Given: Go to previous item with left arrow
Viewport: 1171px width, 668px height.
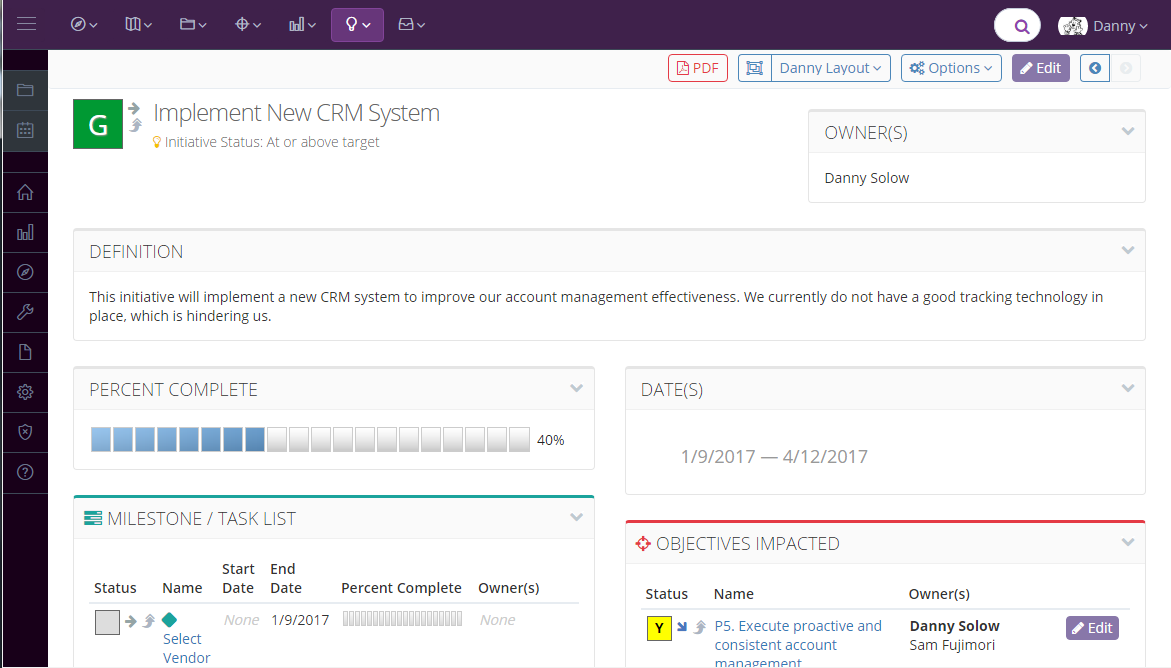Looking at the screenshot, I should (1095, 68).
